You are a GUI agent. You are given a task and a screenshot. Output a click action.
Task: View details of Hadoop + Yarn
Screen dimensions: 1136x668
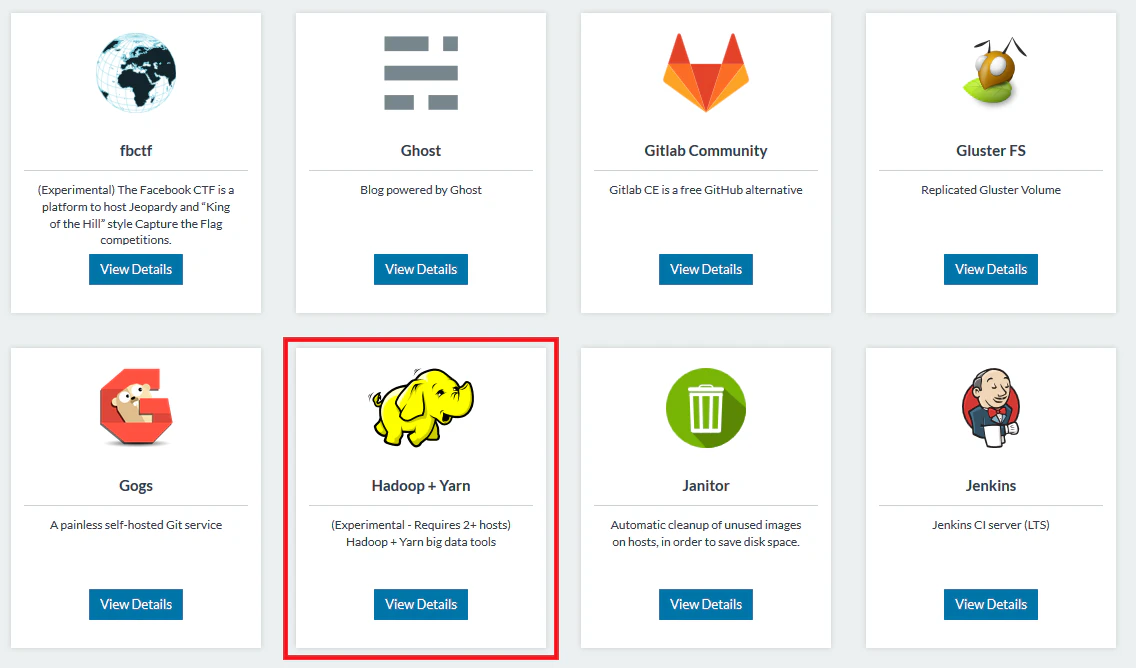tap(421, 604)
